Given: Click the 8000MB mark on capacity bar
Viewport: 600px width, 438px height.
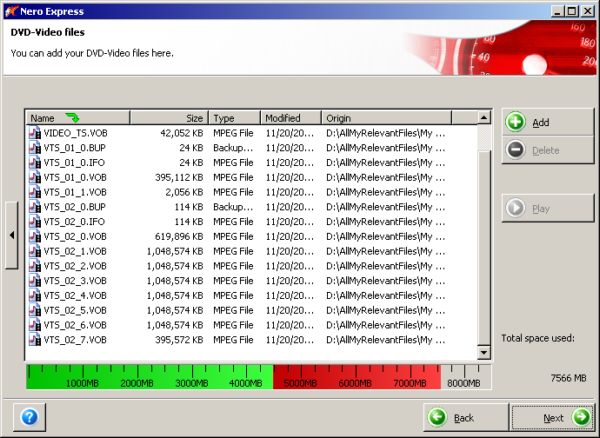Looking at the screenshot, I should coord(464,383).
